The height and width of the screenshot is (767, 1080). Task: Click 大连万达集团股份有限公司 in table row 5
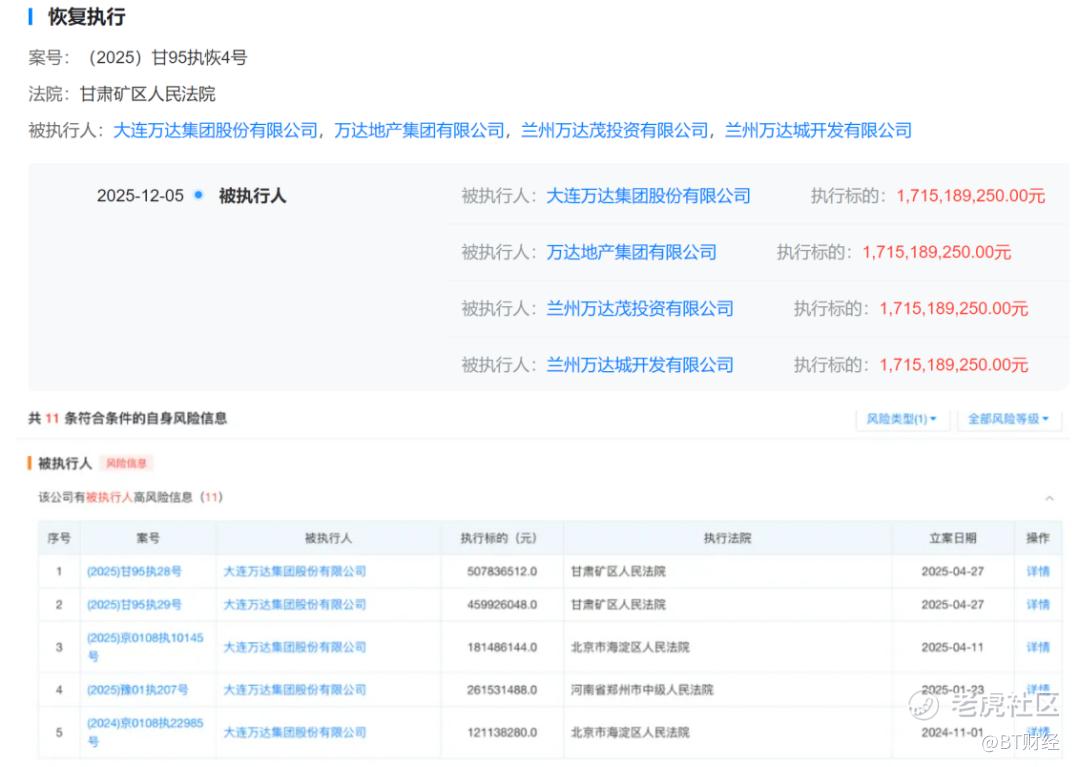tap(295, 733)
